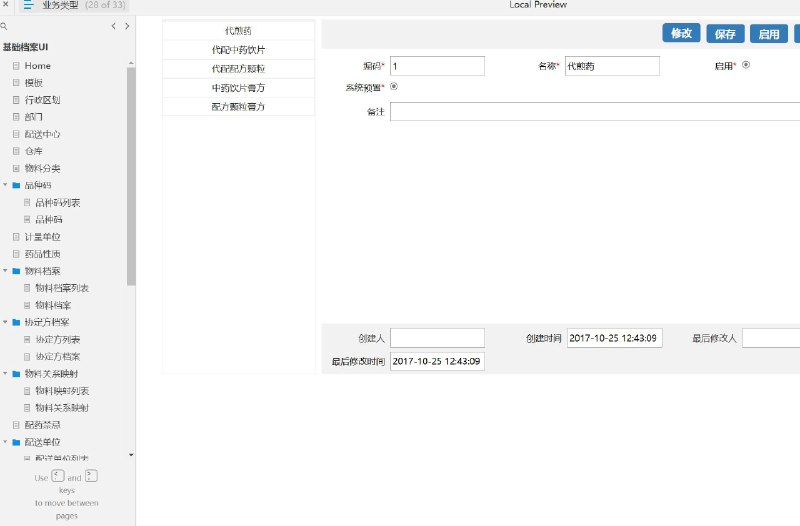
Task: Click the 业务类型 page title at top
Action: [x=60, y=5]
